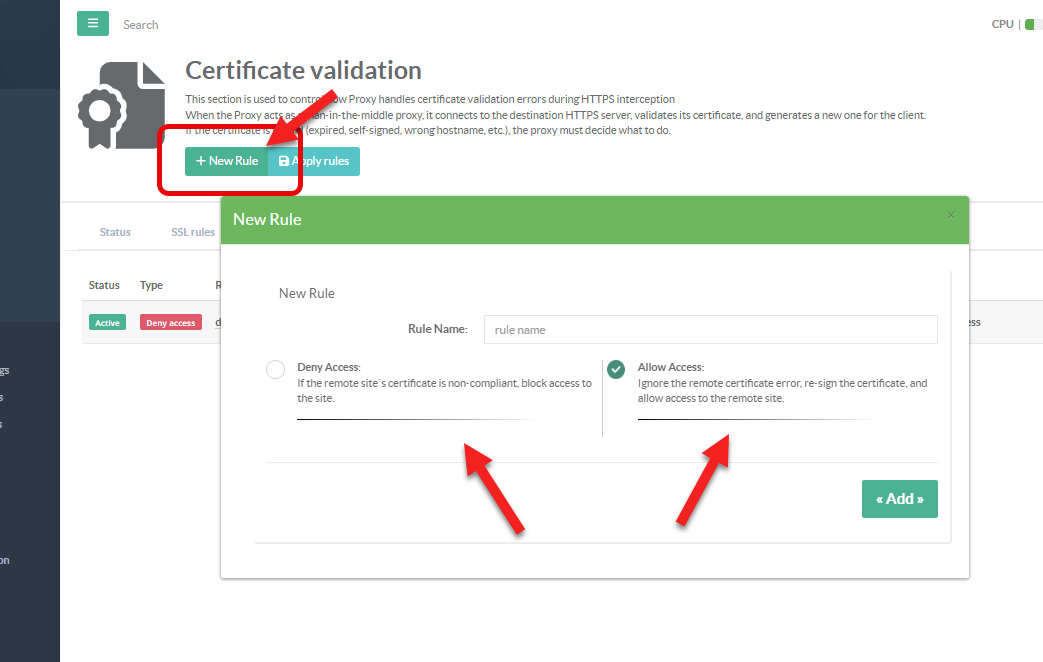Click the CPU usage gauge bar
1043x662 pixels.
click(x=1033, y=24)
